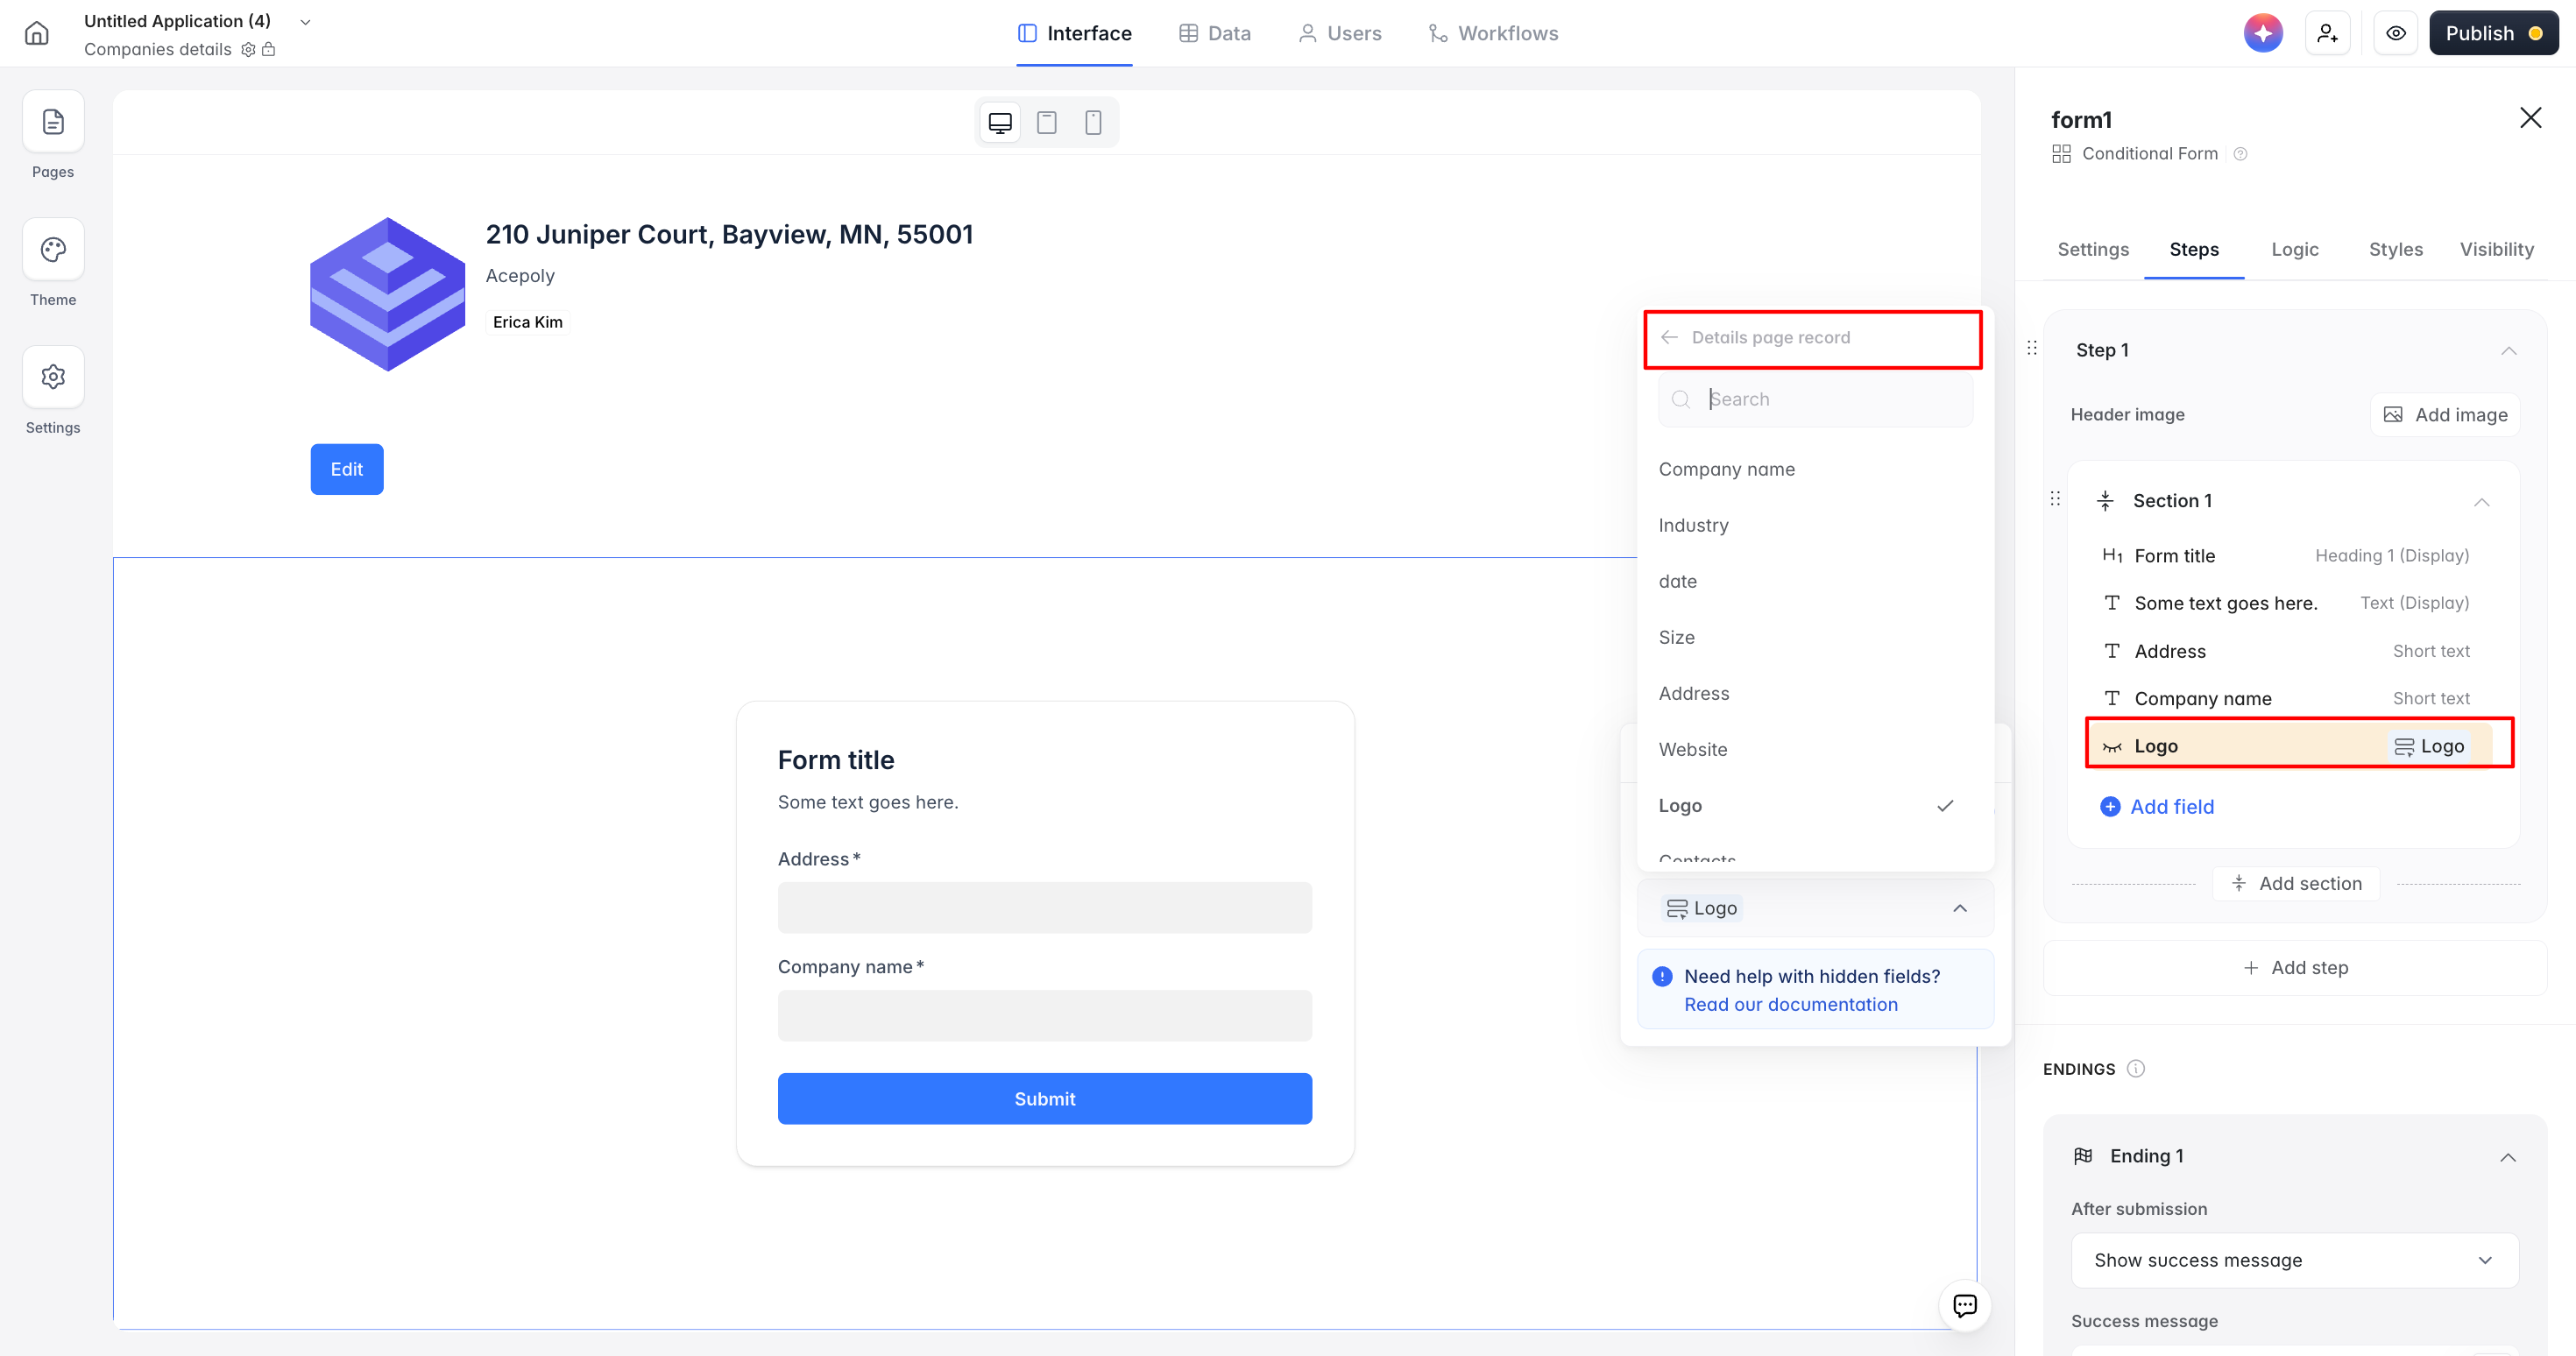Screen dimensions: 2576x1356
Task: Select desktop view toggle
Action: [999, 122]
